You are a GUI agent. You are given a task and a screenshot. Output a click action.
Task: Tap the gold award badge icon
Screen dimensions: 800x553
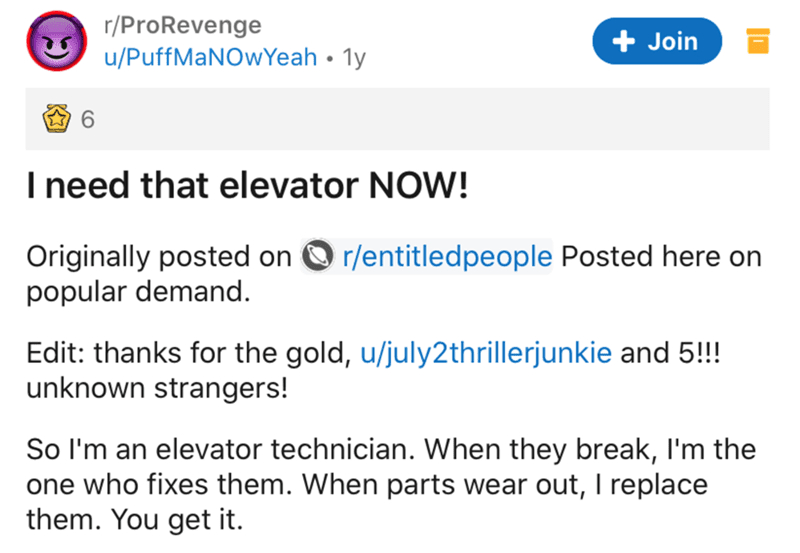pos(57,118)
